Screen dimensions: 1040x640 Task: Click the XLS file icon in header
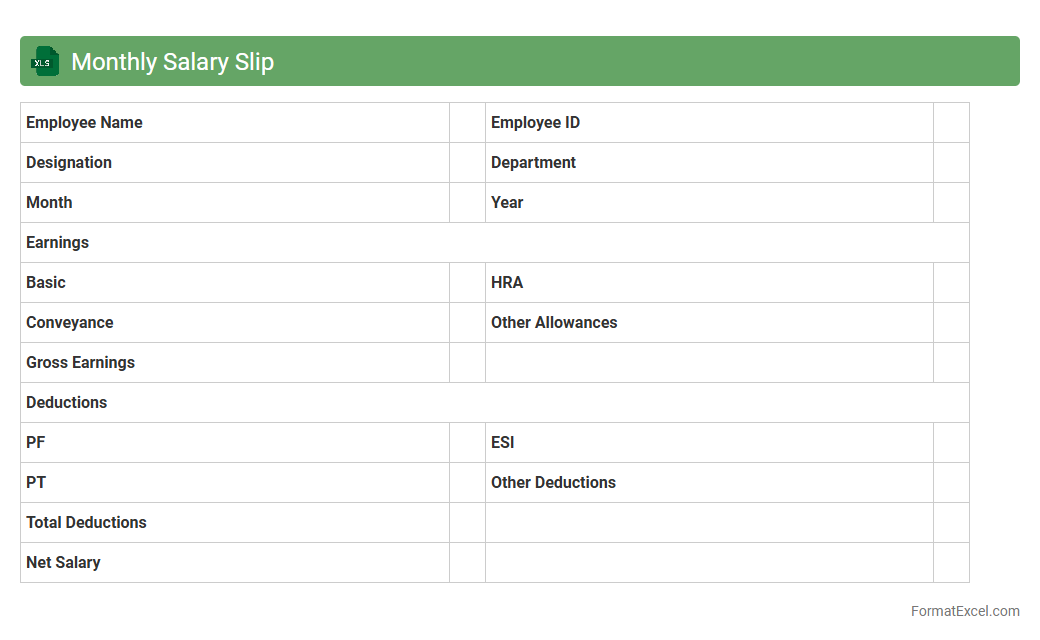click(x=45, y=62)
